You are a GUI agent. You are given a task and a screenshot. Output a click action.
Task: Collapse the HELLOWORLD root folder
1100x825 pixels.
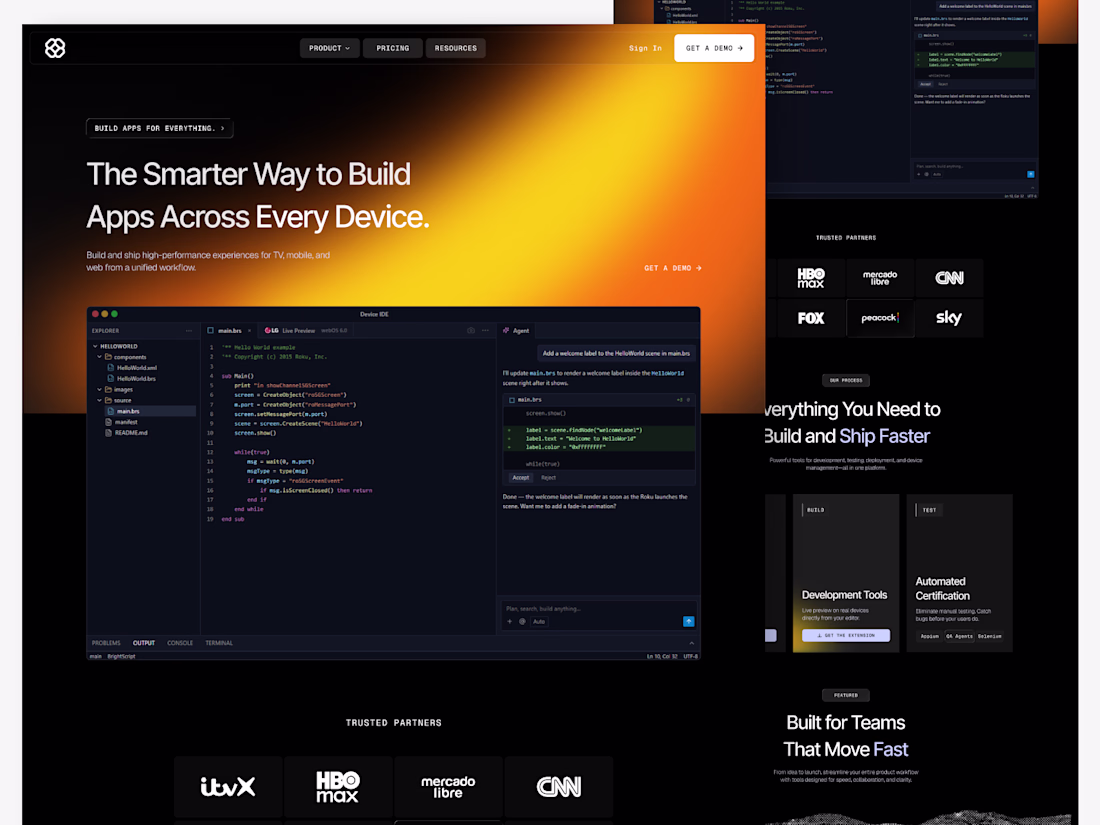point(95,346)
